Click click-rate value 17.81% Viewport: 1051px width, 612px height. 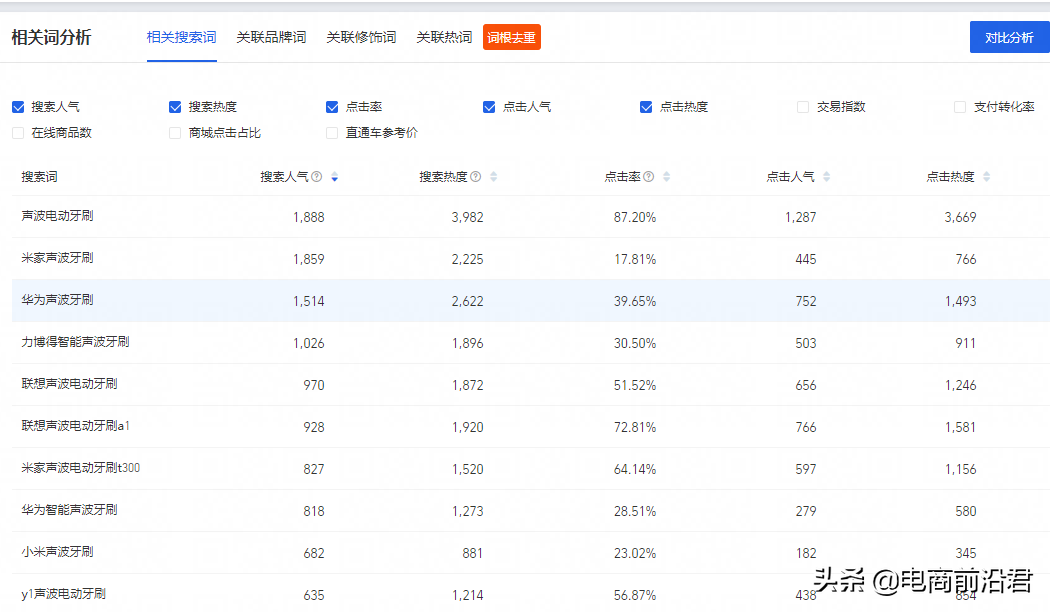(x=635, y=259)
